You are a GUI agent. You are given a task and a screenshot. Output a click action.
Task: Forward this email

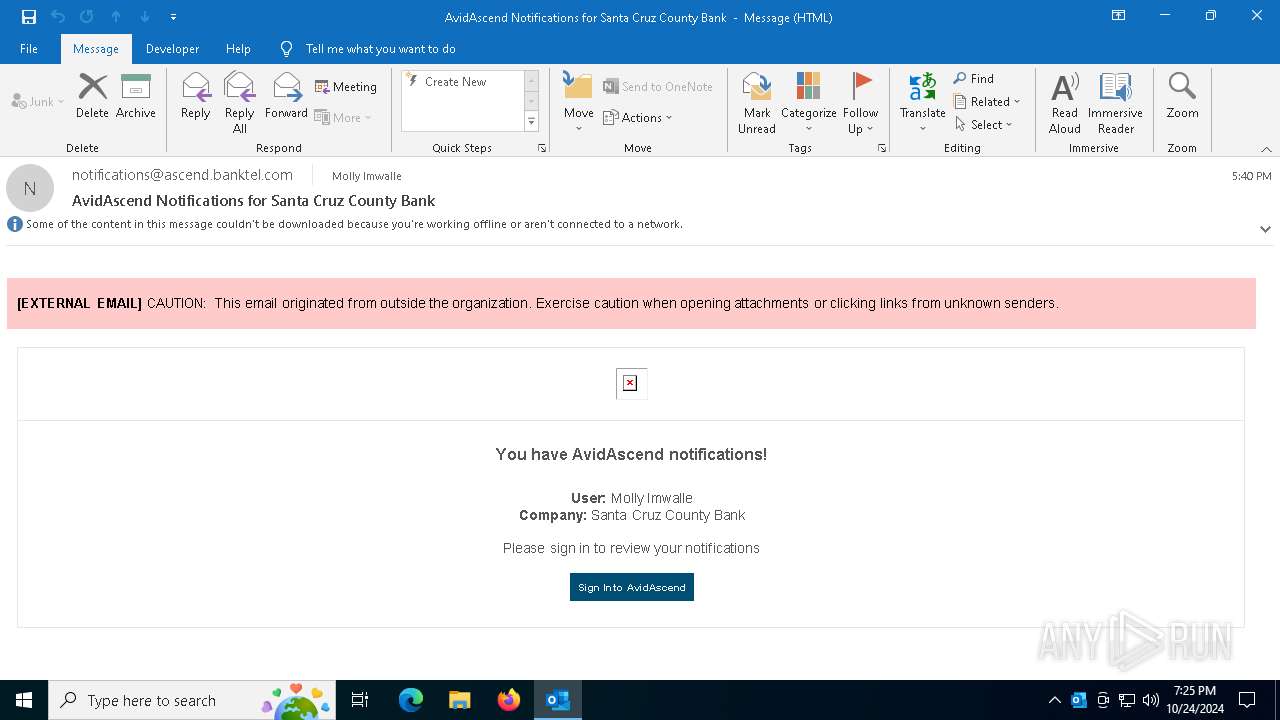286,96
